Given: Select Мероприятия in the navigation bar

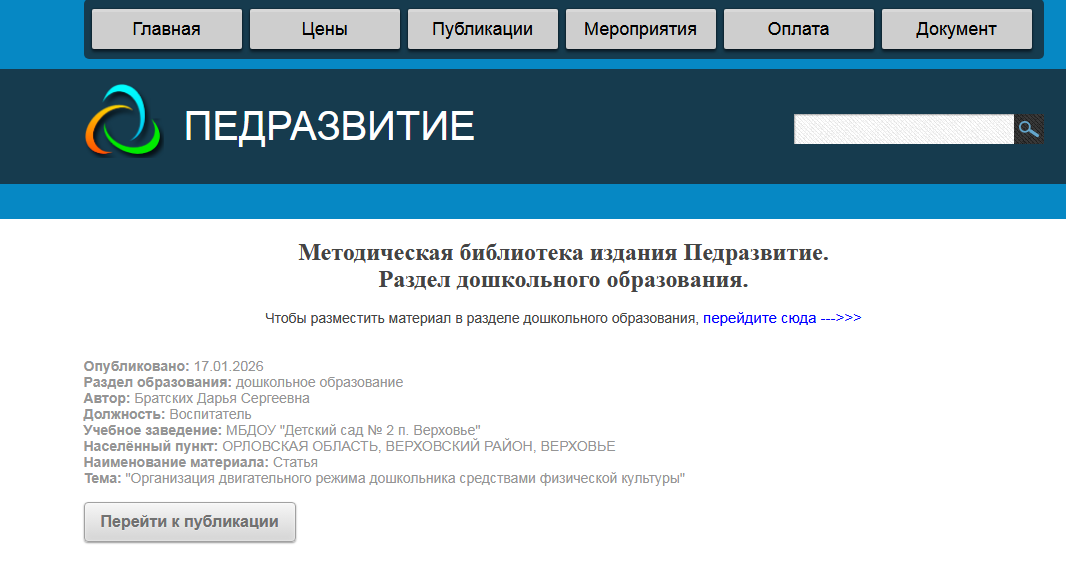Looking at the screenshot, I should [641, 29].
